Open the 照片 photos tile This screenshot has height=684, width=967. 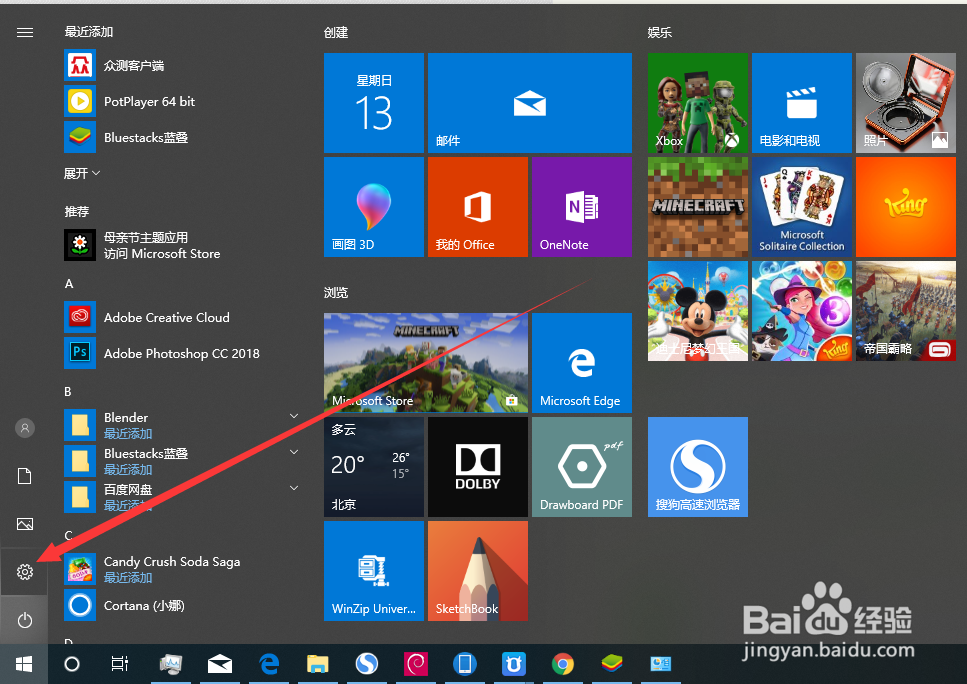[905, 102]
